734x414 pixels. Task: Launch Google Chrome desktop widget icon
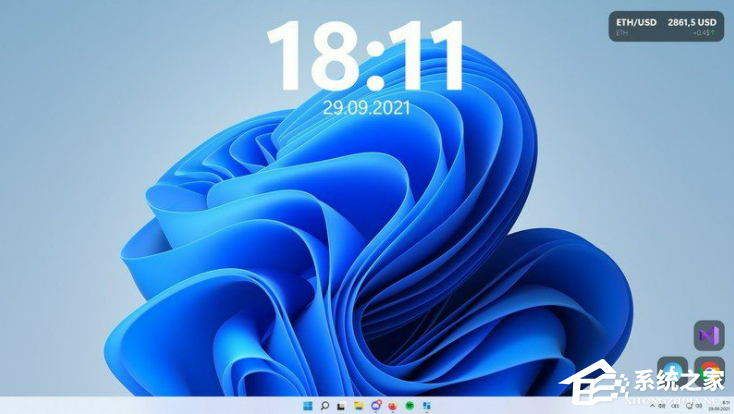710,370
